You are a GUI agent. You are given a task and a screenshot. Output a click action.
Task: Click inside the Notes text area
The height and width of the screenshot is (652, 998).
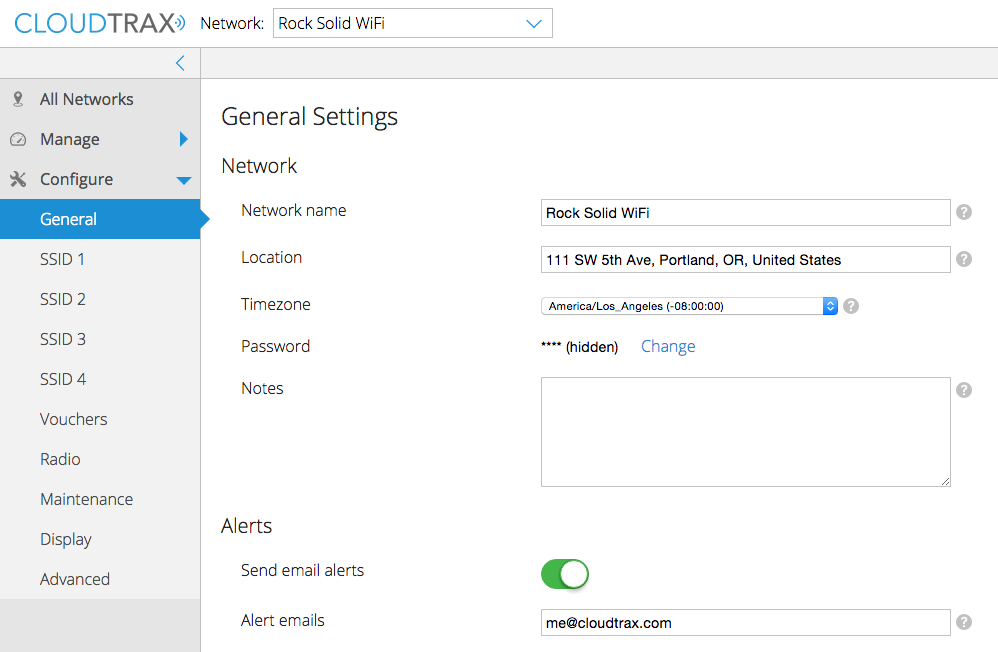[745, 431]
